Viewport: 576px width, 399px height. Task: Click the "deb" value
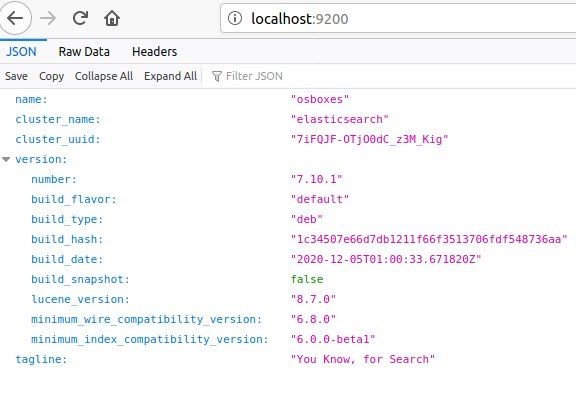tap(306, 219)
